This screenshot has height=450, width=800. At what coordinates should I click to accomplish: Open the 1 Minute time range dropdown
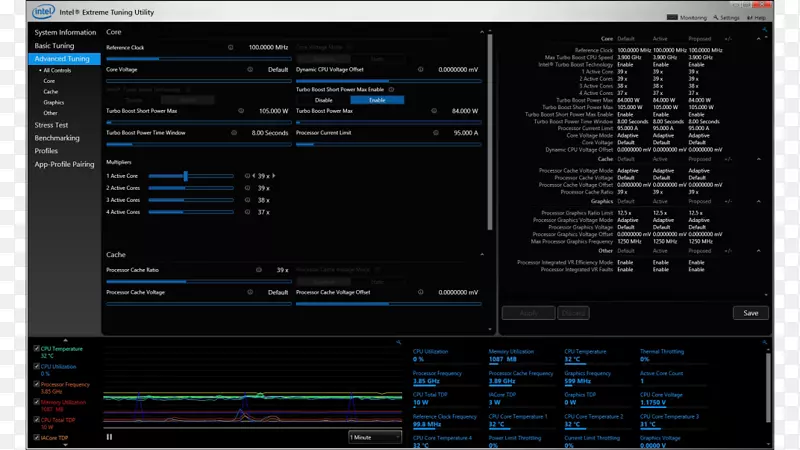tap(374, 437)
